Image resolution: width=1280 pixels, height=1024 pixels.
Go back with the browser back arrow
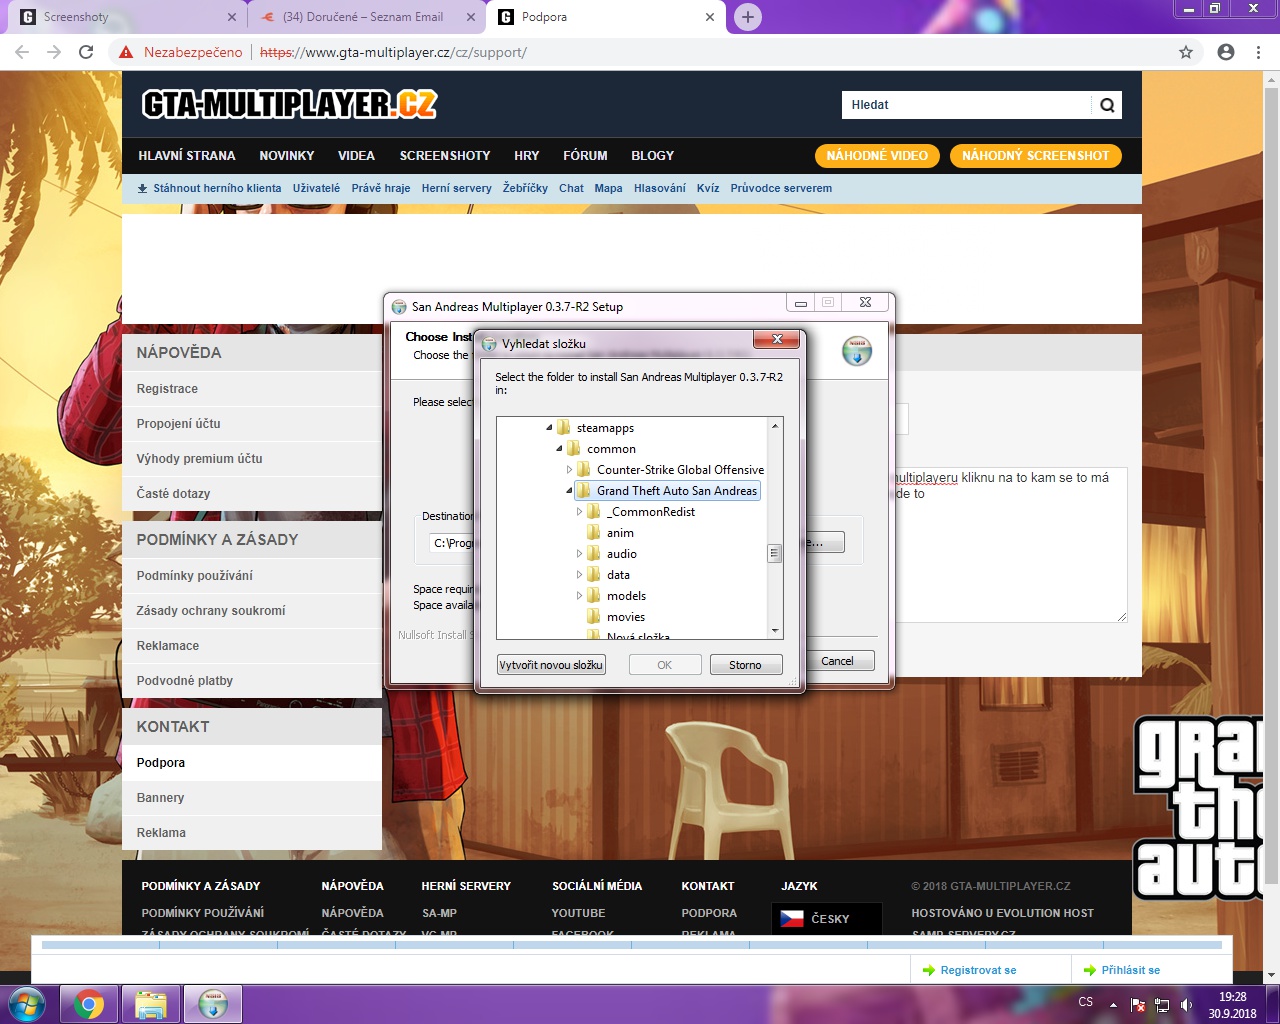coord(22,52)
